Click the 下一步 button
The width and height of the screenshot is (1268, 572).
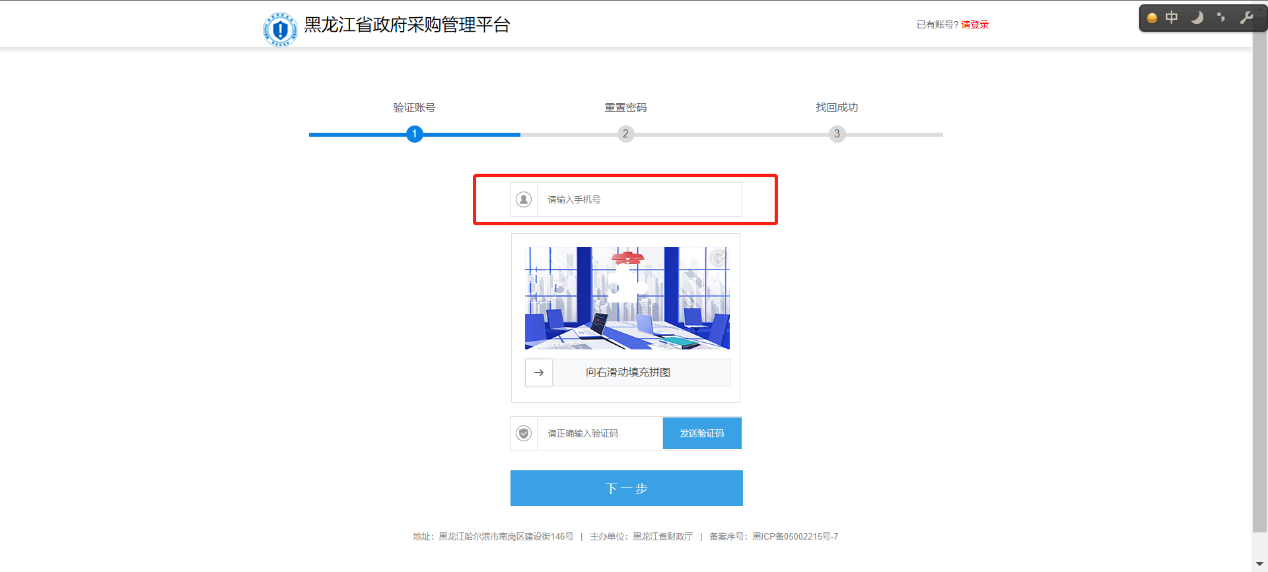click(x=626, y=488)
